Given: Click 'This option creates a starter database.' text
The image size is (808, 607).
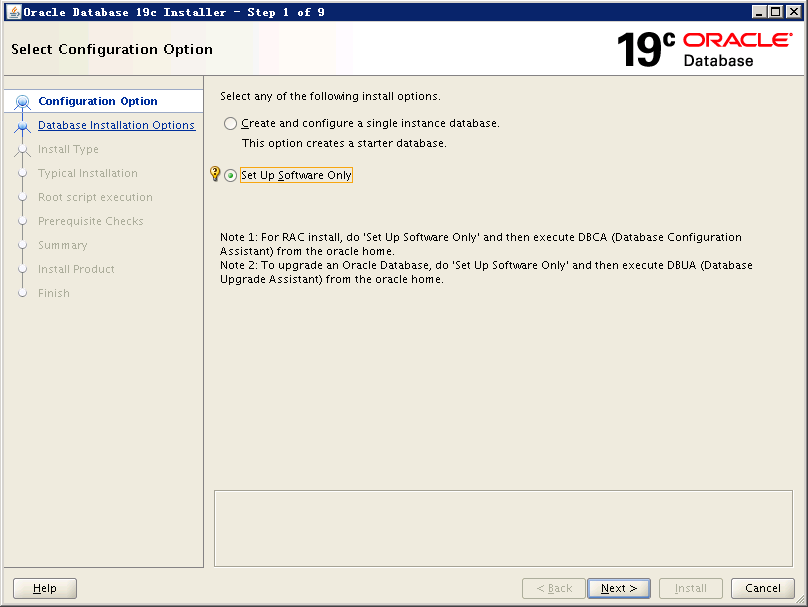Looking at the screenshot, I should 344,143.
